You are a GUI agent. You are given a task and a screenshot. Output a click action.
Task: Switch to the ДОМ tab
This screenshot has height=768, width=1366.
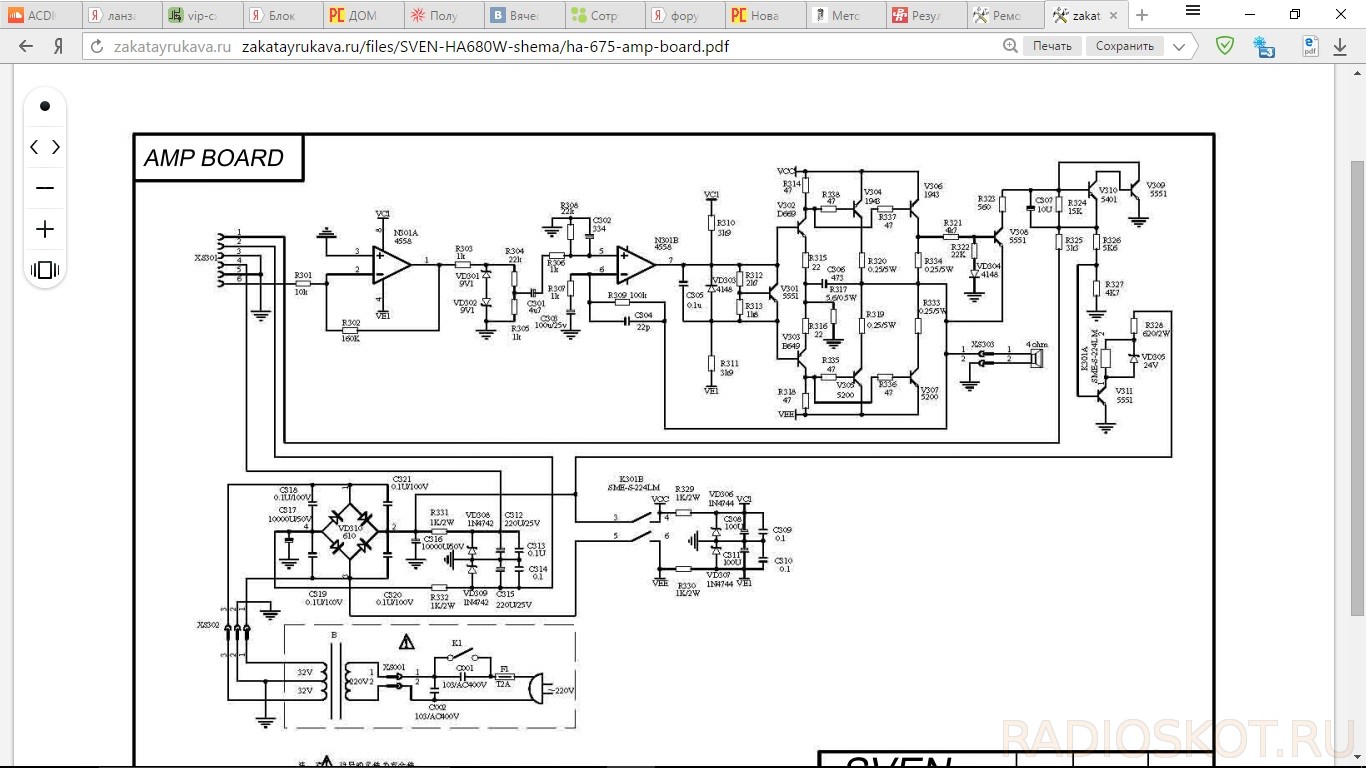[x=362, y=15]
